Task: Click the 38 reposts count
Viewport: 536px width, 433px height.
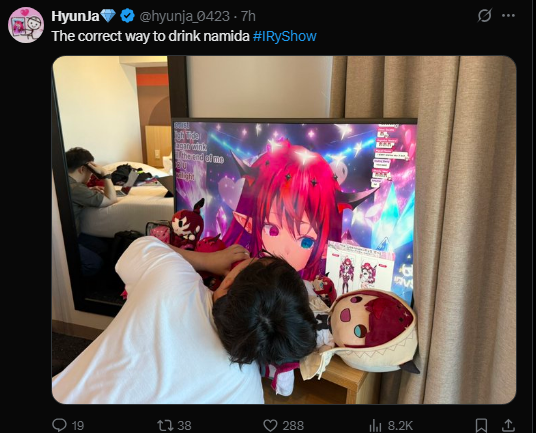Action: pos(184,426)
